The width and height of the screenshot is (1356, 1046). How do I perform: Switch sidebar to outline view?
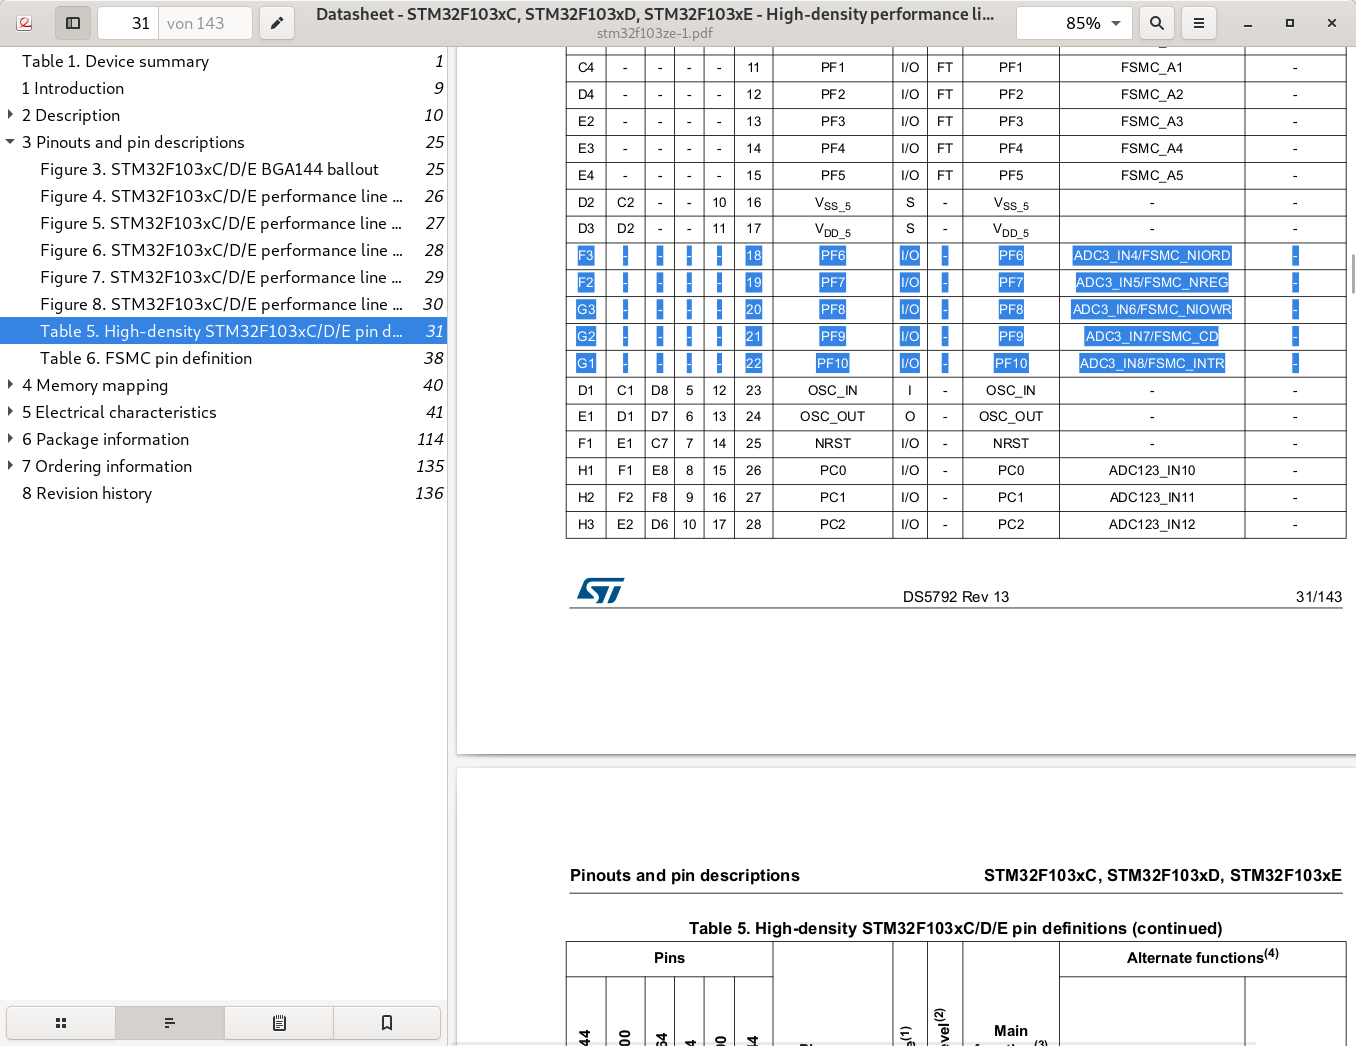click(170, 1023)
